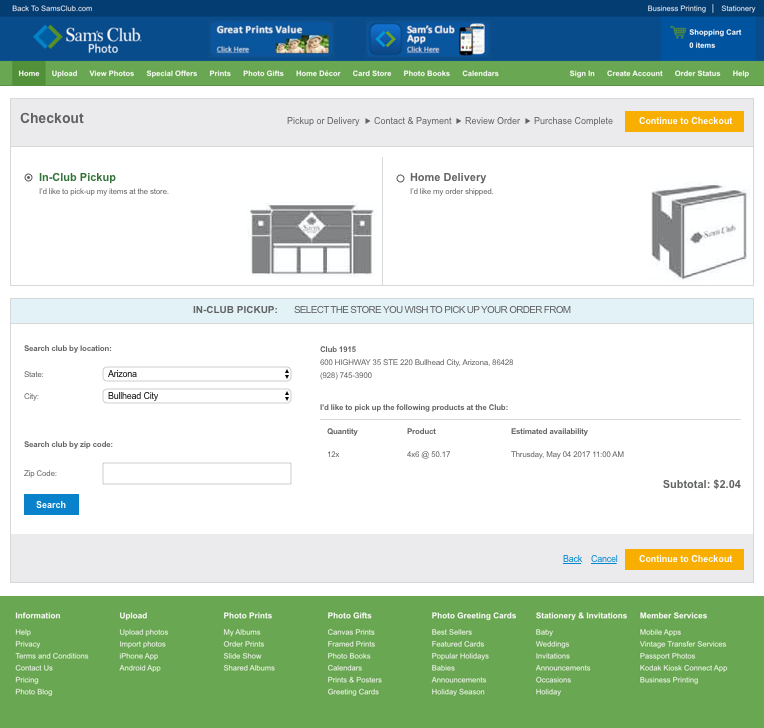764x728 pixels.
Task: Click footer Mobile Apps link
Action: 660,632
